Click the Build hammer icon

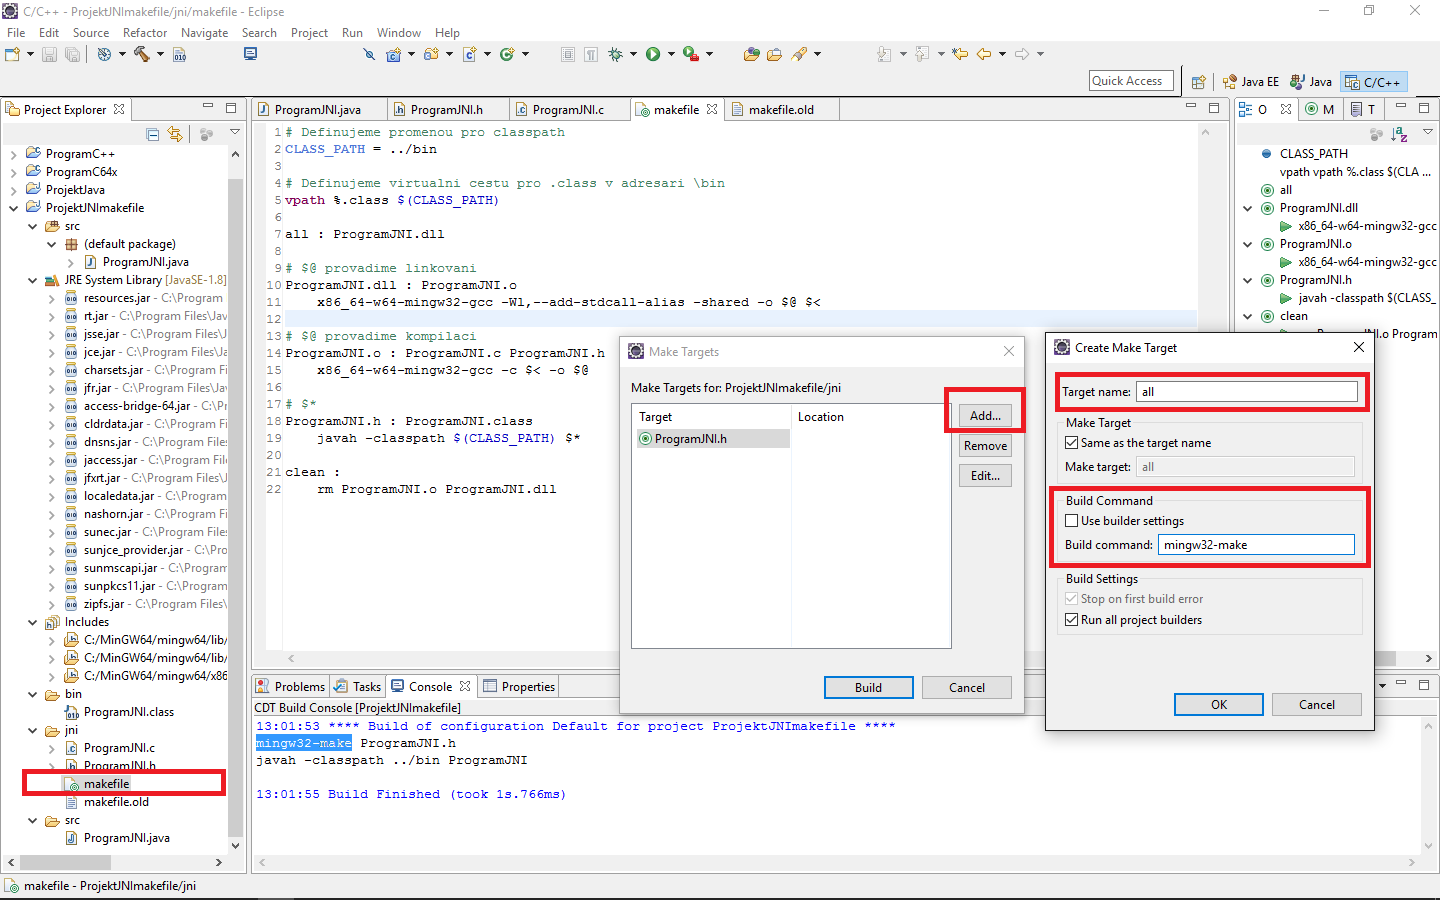(x=143, y=54)
